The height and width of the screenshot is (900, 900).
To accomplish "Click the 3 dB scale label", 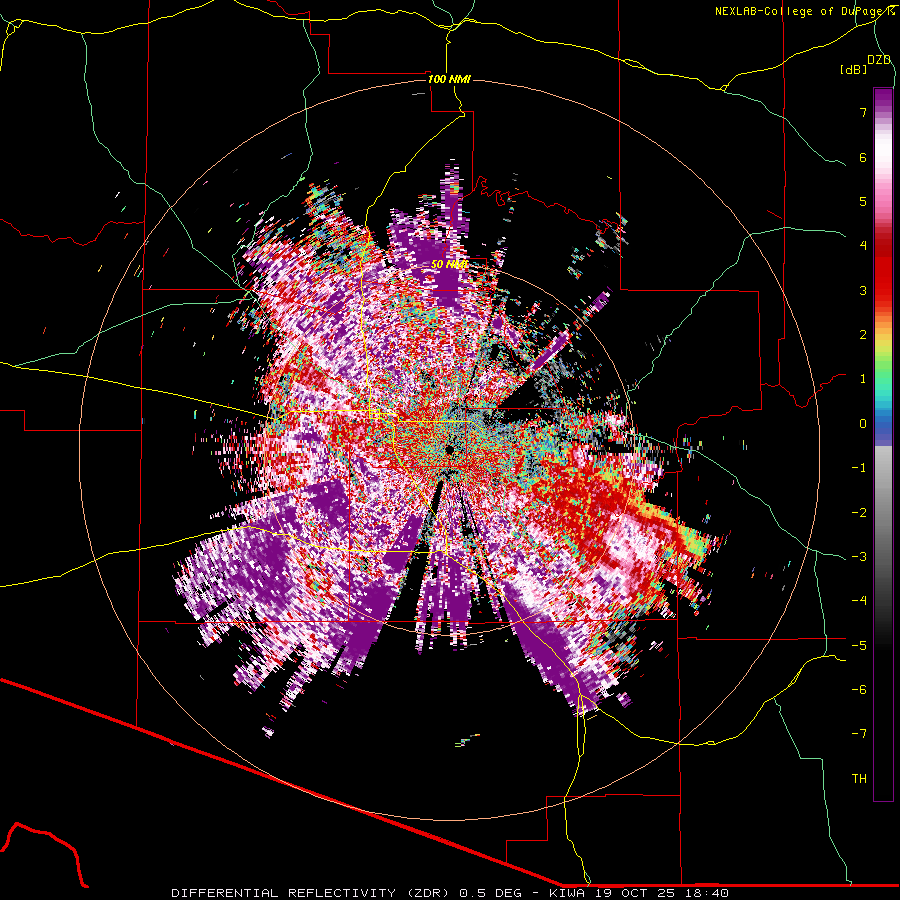I will click(x=863, y=290).
